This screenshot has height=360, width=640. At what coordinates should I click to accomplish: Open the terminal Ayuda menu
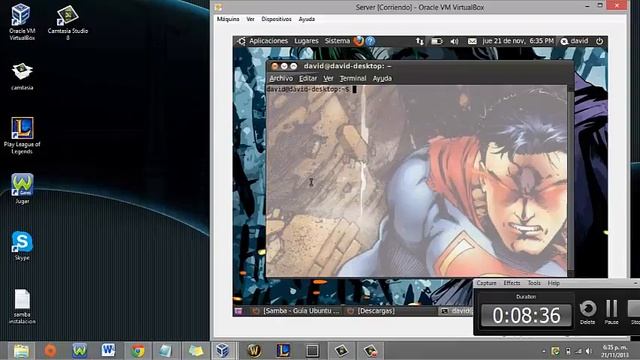(382, 78)
